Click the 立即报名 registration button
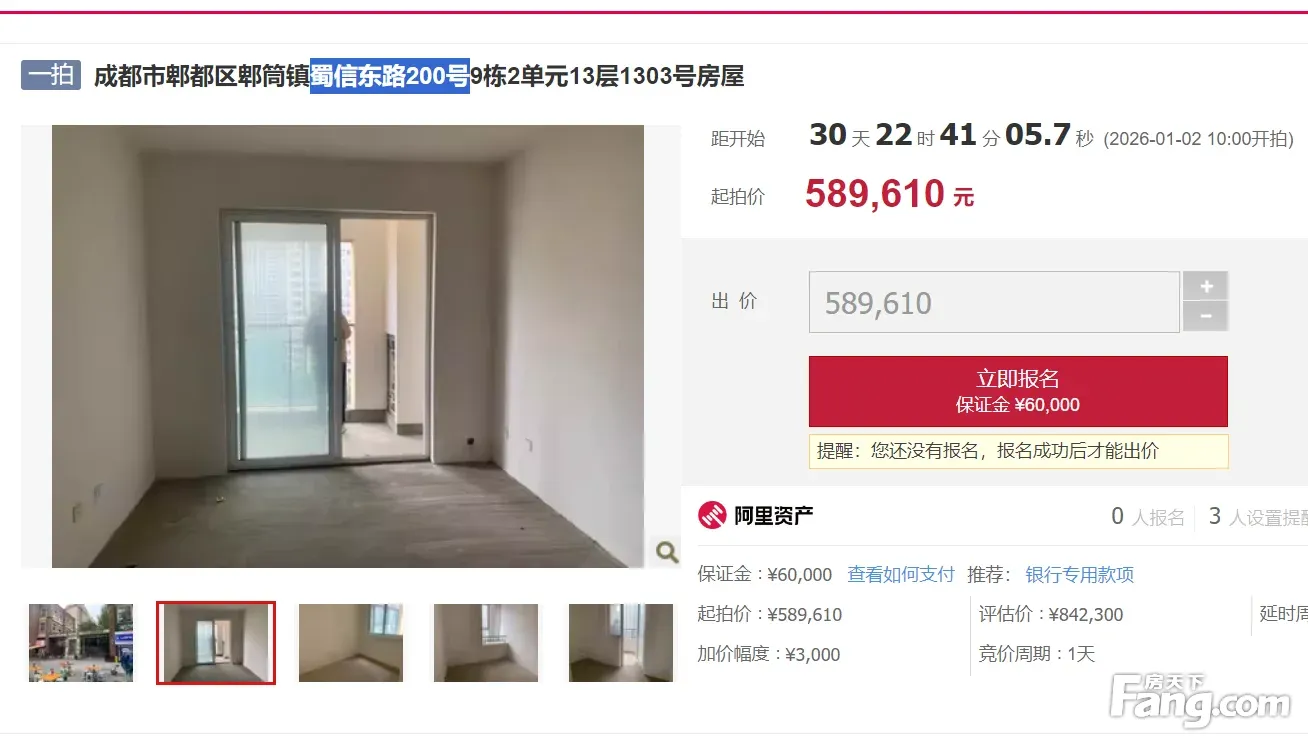 pyautogui.click(x=1018, y=392)
